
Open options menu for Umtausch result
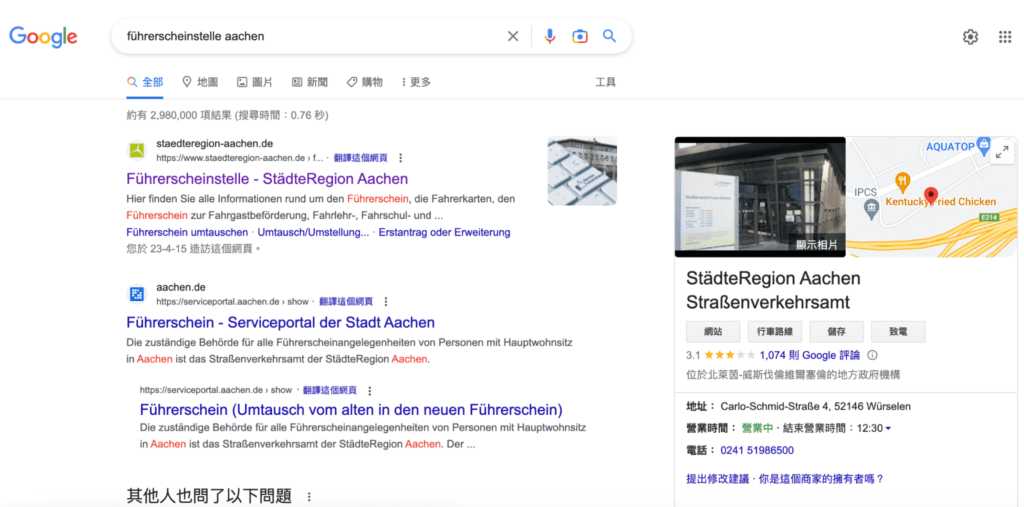pos(370,391)
